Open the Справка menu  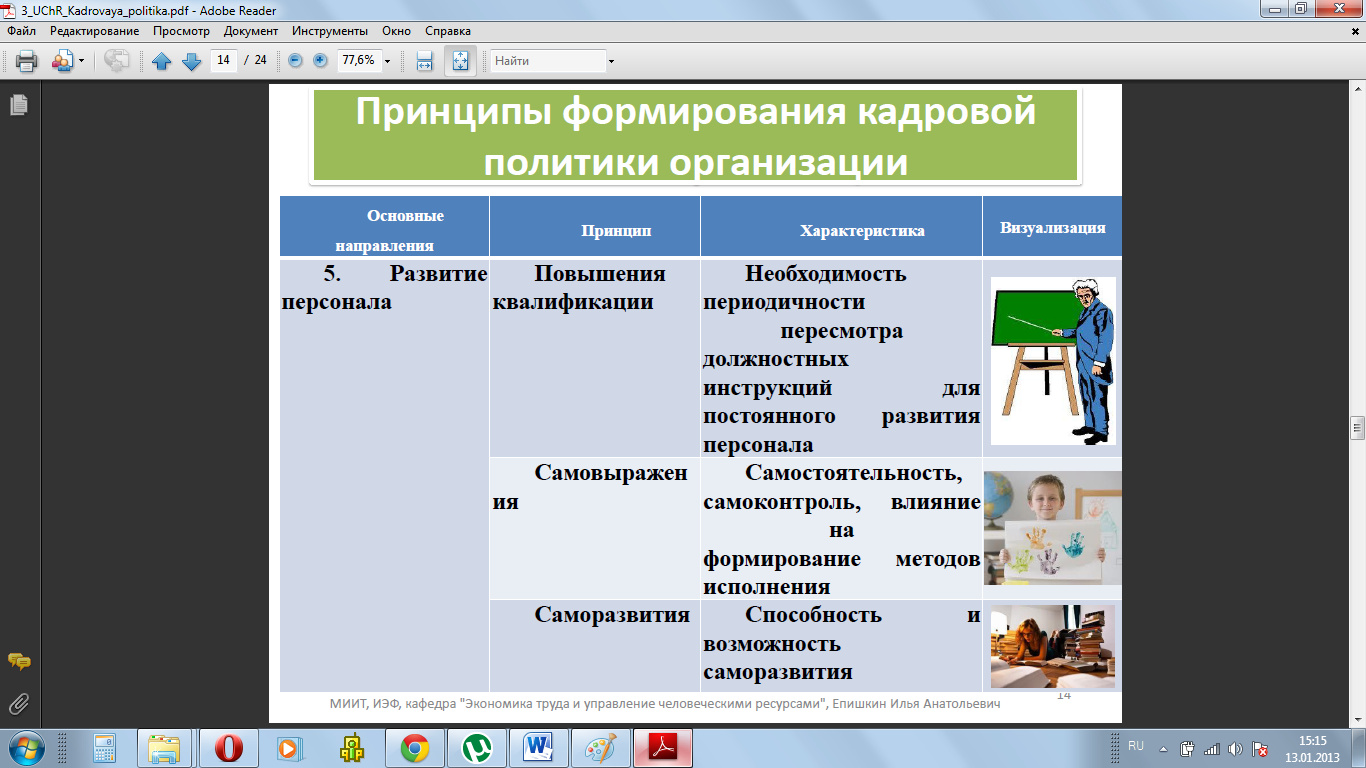click(448, 31)
